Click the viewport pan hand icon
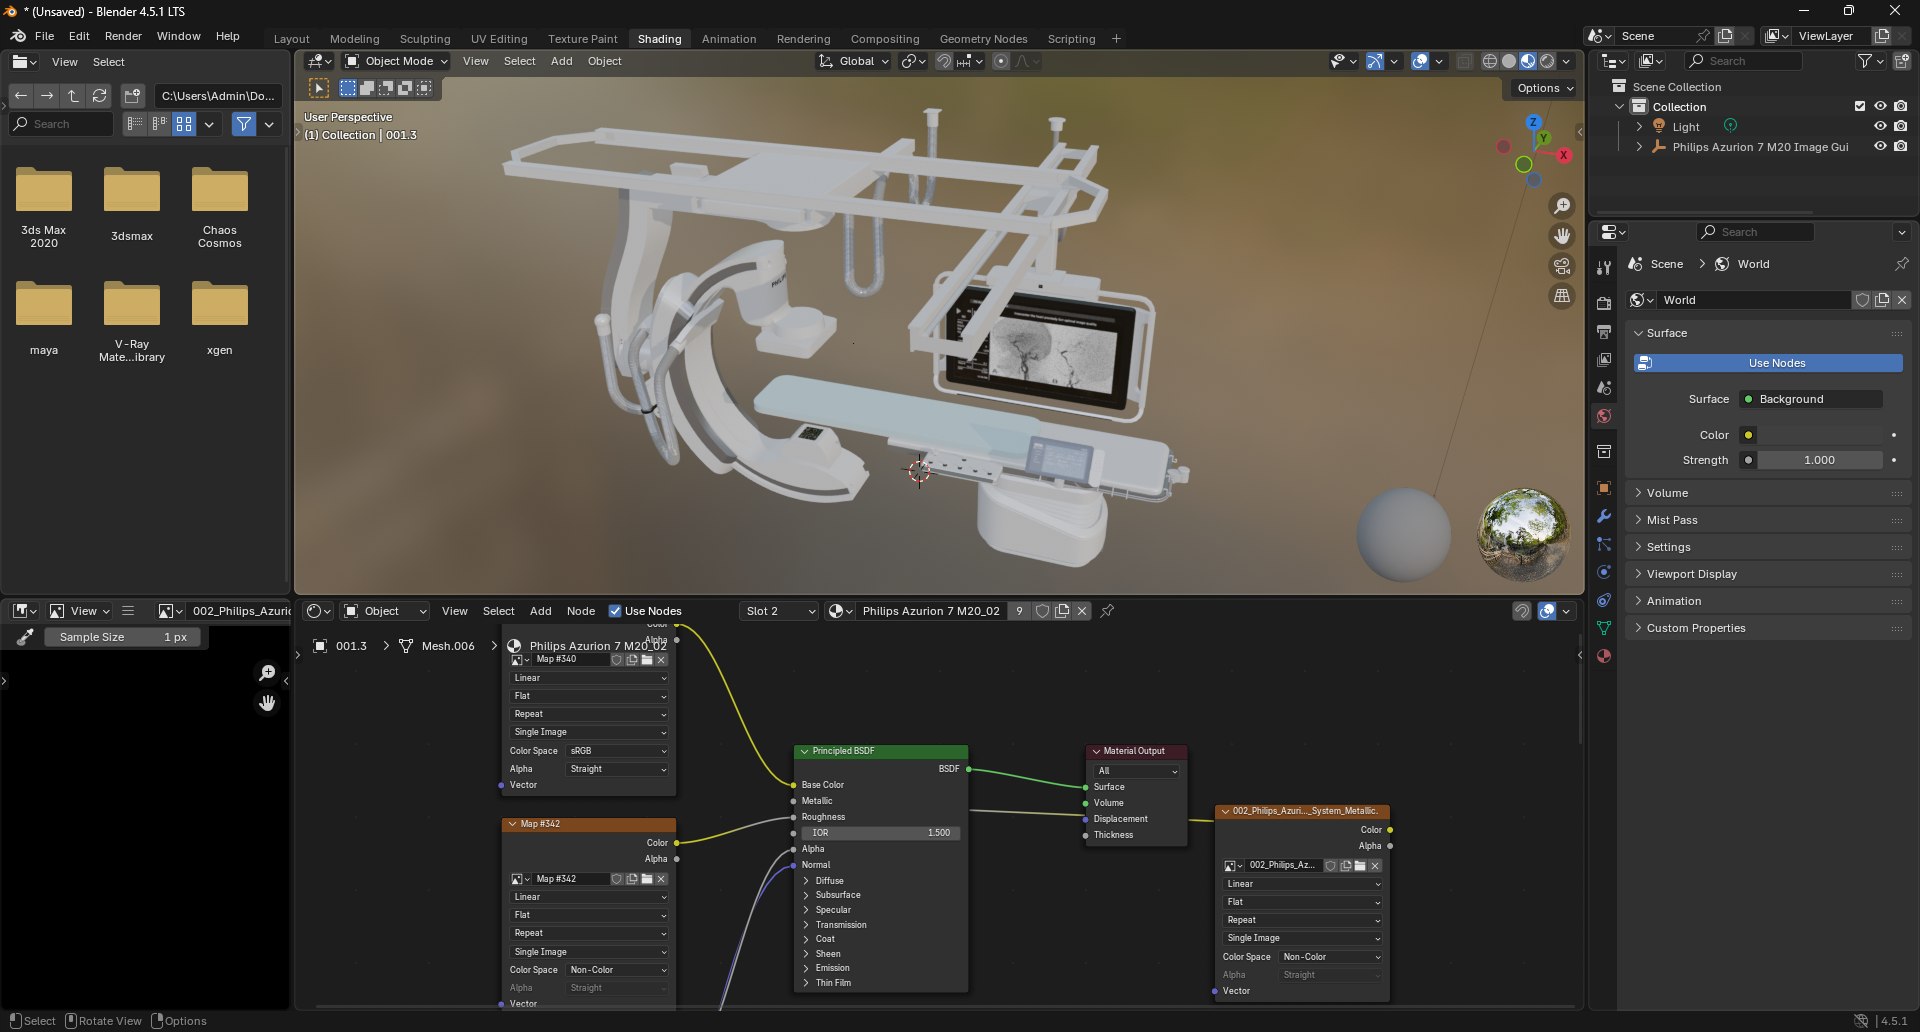Screen dimensions: 1920x1032 pyautogui.click(x=1562, y=236)
